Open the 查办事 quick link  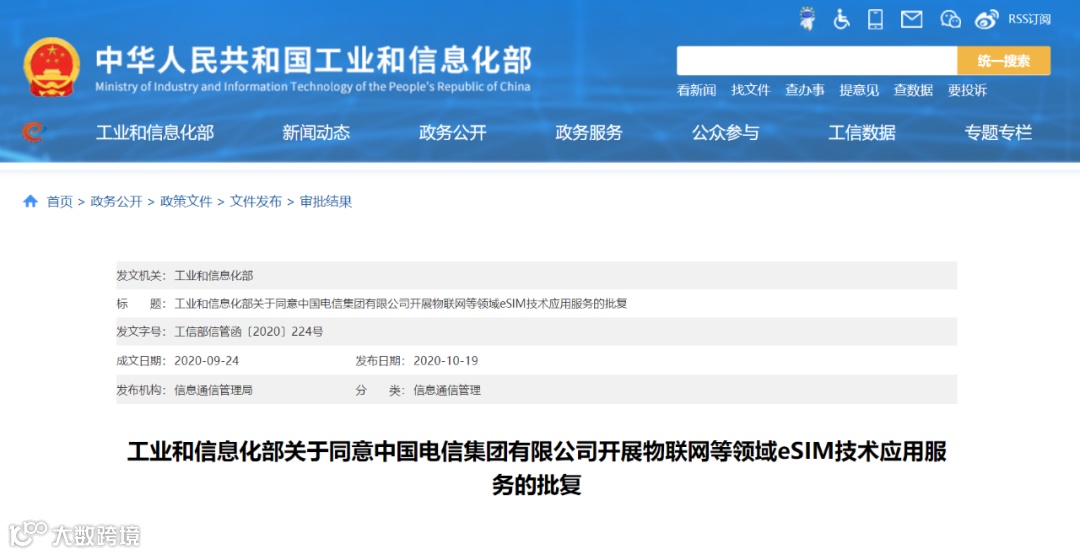click(804, 90)
